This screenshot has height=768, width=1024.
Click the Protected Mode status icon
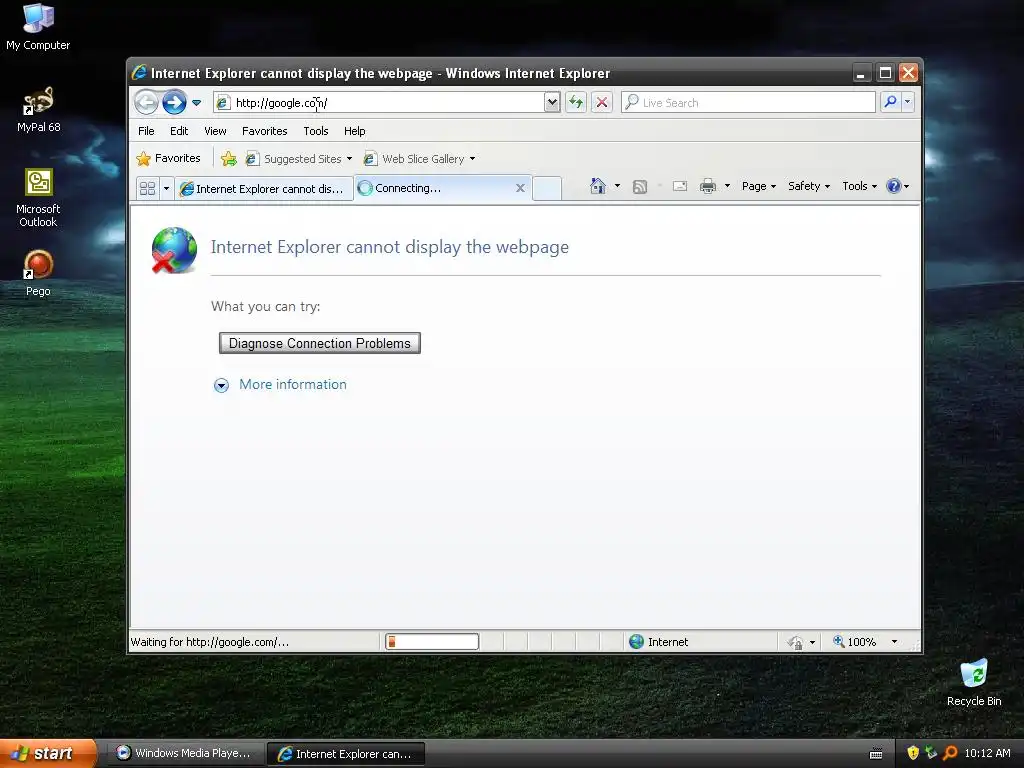click(x=795, y=642)
